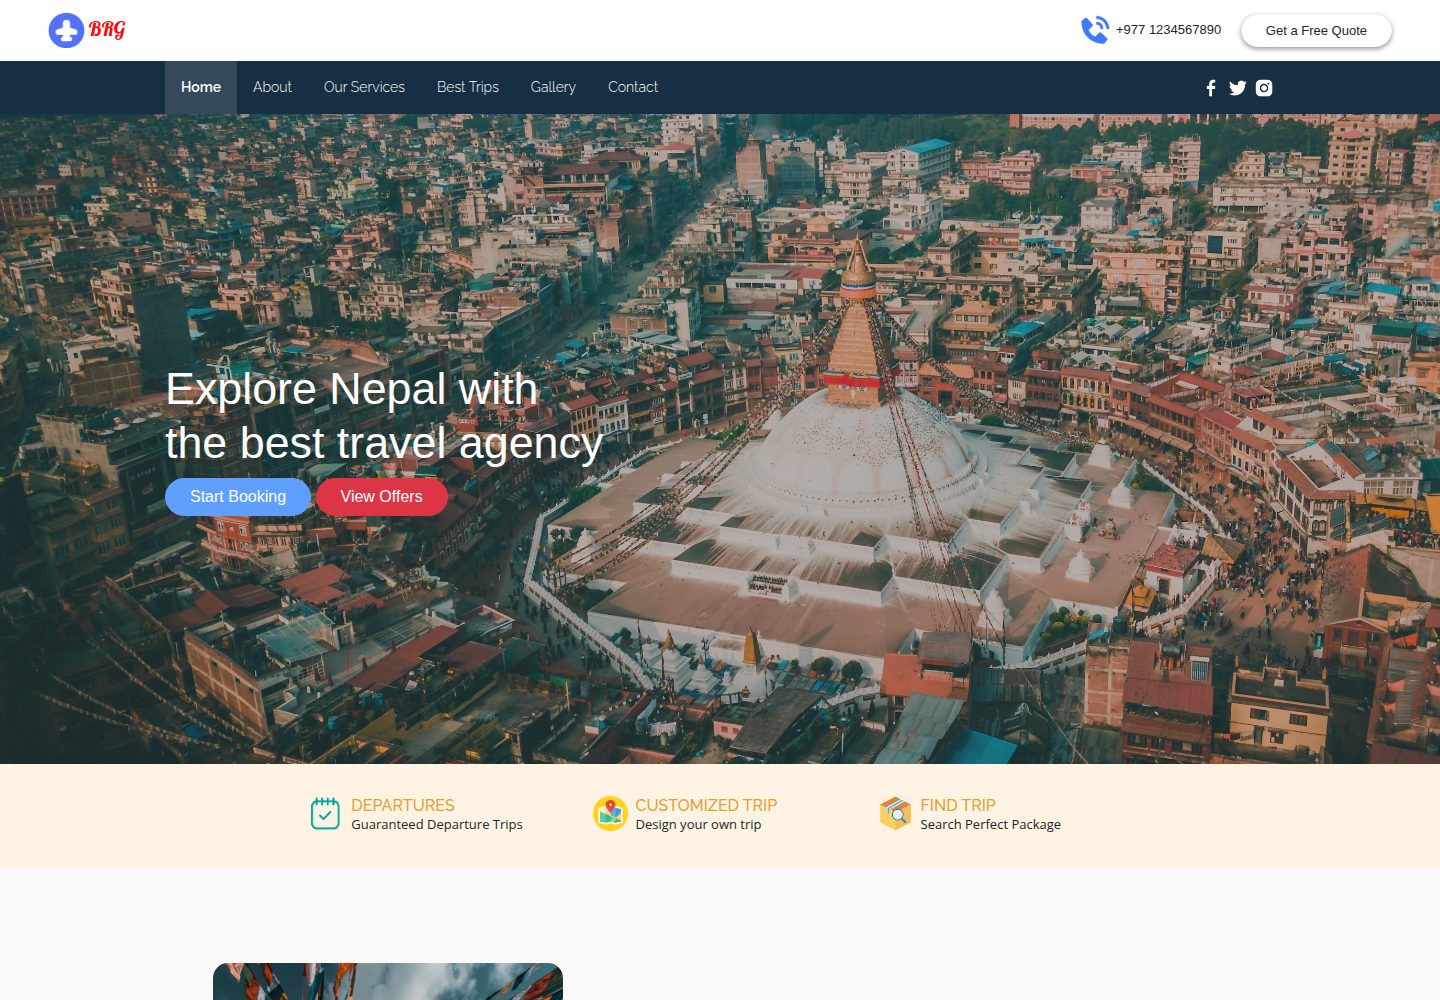Click the Get a Free Quote button
1440x1000 pixels.
coord(1316,31)
